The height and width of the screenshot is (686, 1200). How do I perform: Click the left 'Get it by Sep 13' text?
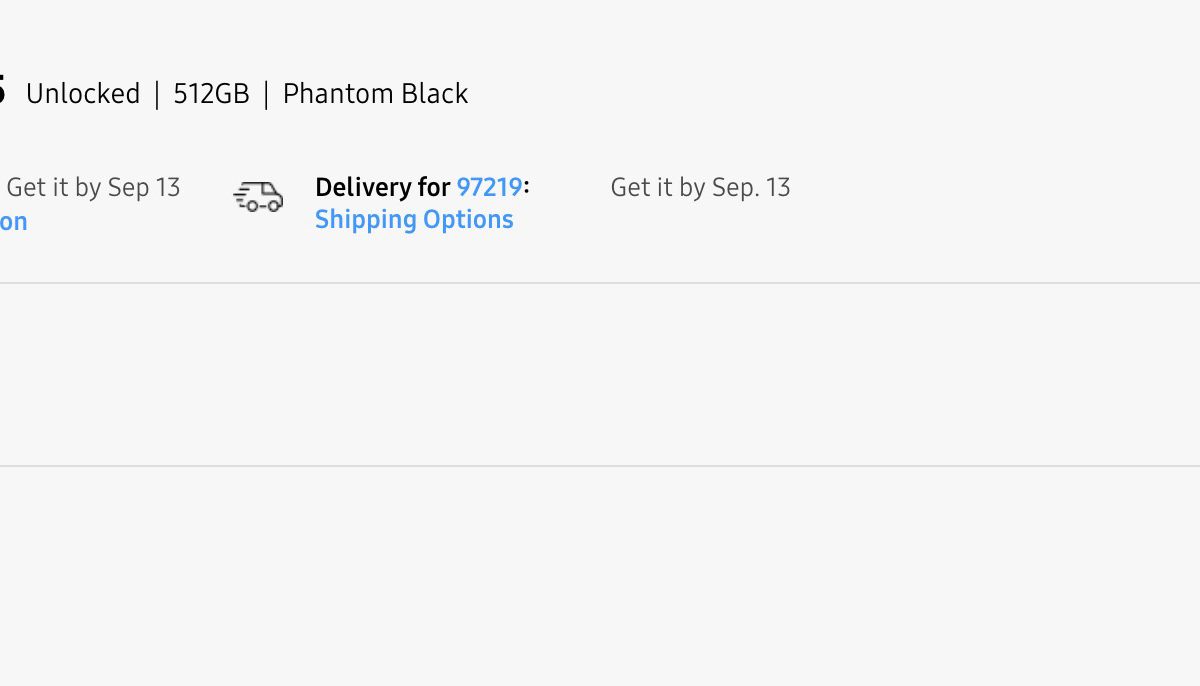pos(93,187)
